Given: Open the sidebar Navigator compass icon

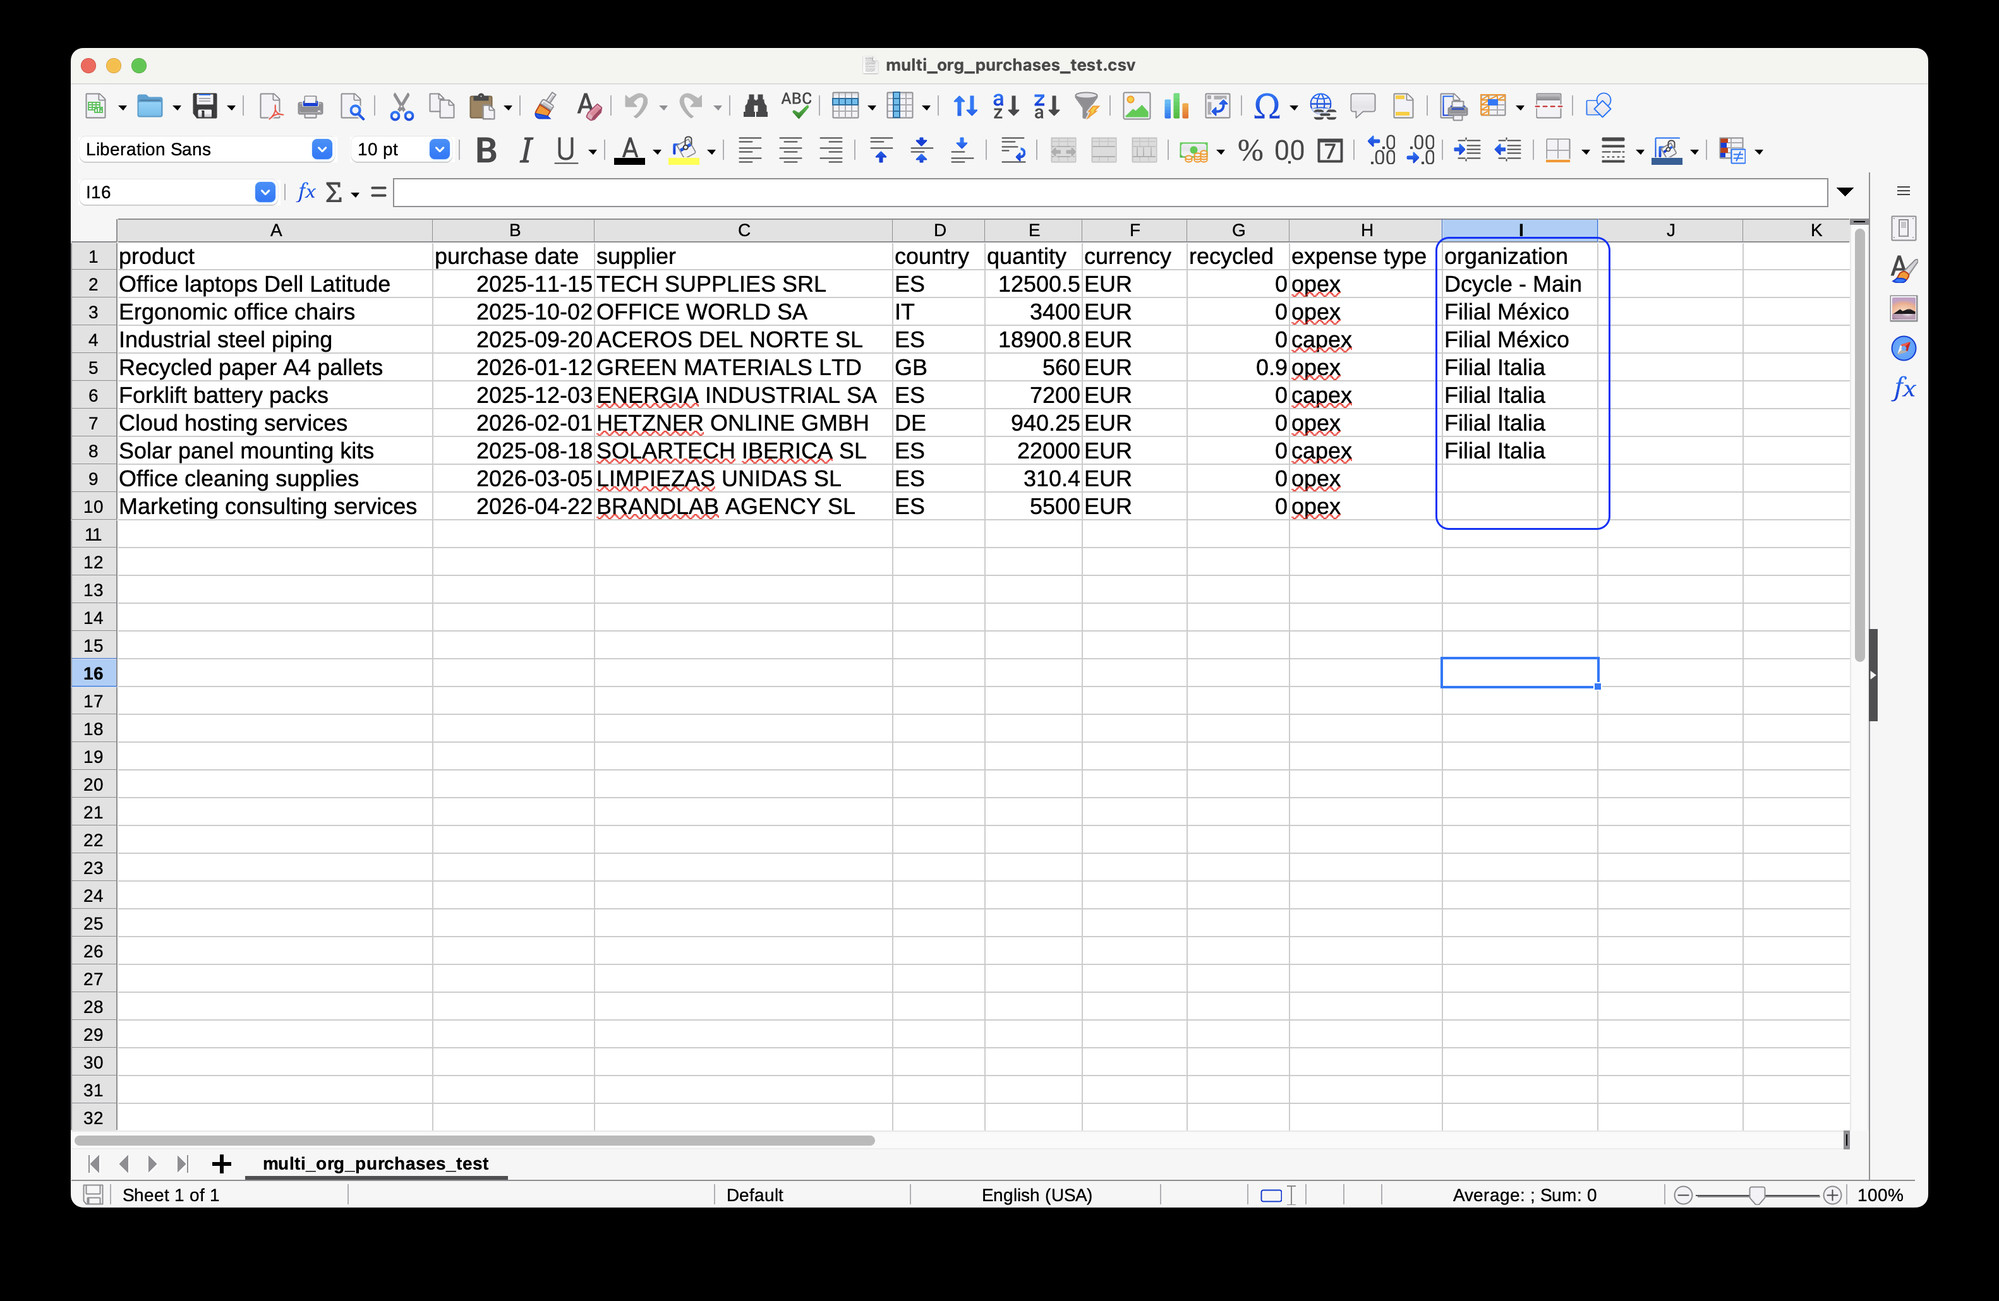Looking at the screenshot, I should point(1903,349).
